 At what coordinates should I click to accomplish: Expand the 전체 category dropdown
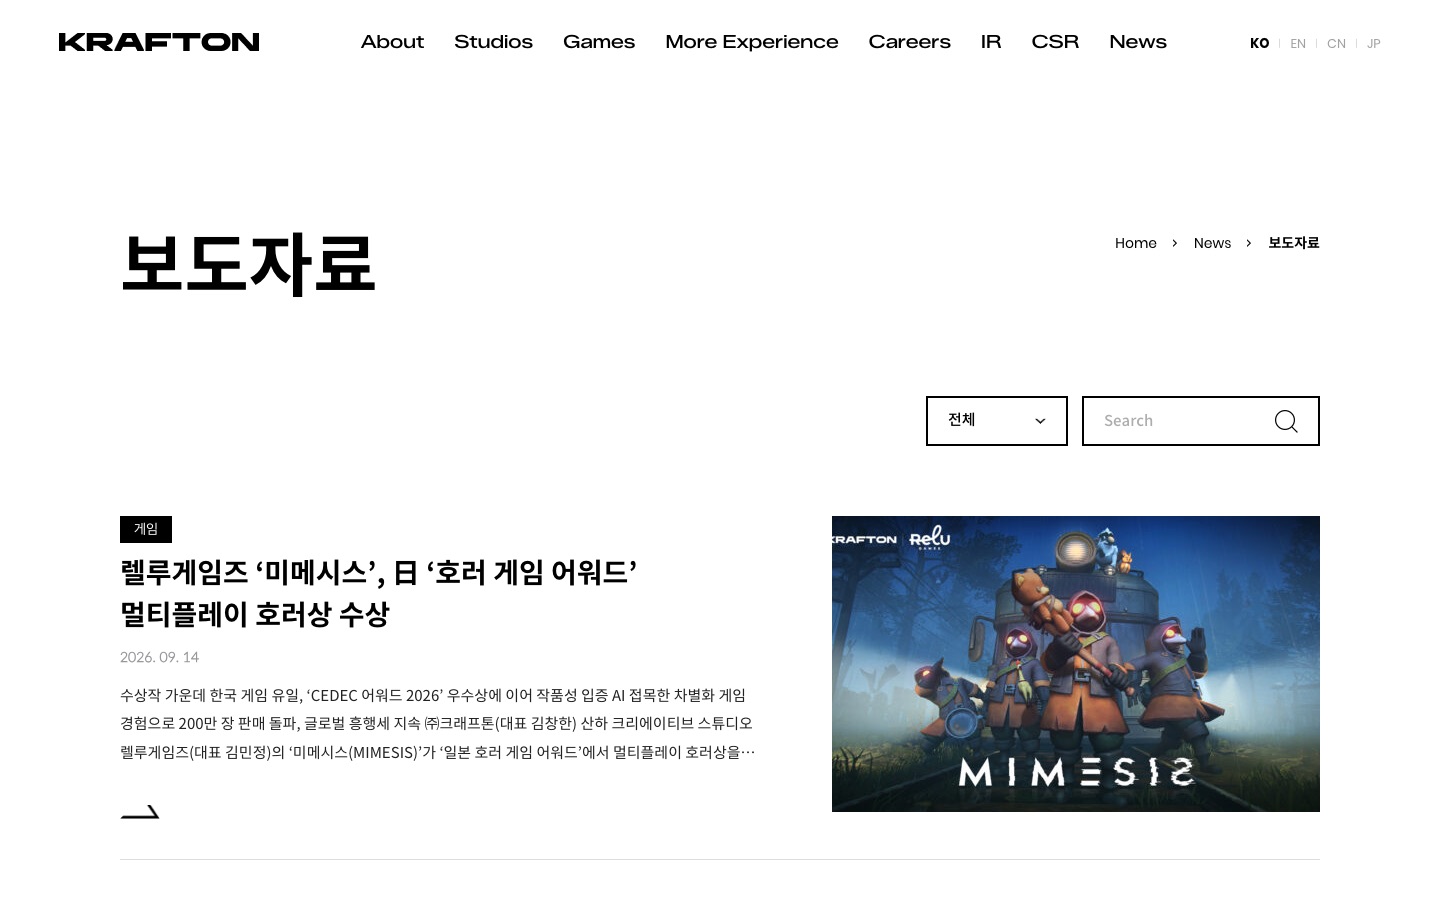tap(997, 421)
